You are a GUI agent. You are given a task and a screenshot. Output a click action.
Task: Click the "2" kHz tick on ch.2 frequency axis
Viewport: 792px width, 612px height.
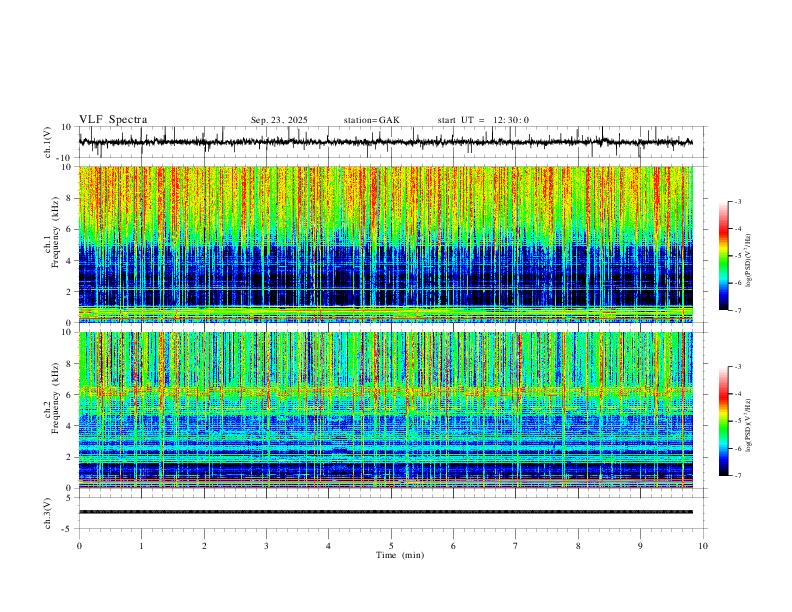69,457
